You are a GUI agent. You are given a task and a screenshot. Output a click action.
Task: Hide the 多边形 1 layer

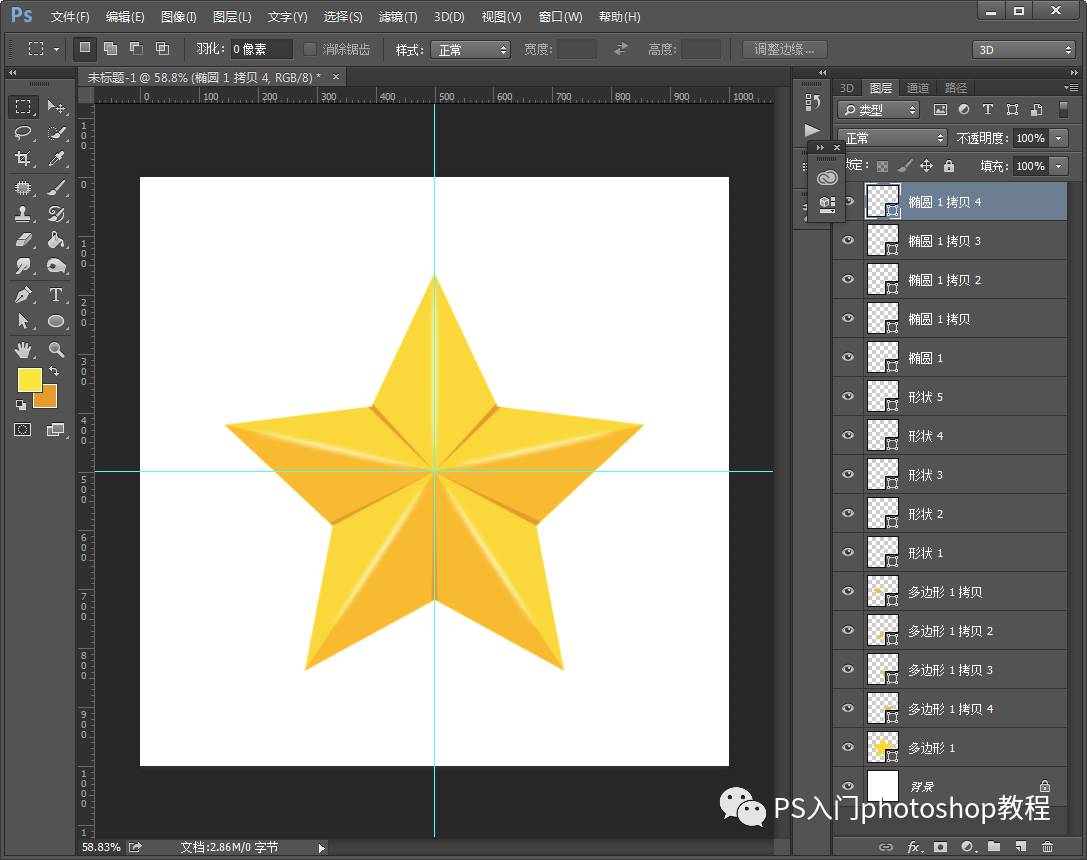(x=848, y=747)
